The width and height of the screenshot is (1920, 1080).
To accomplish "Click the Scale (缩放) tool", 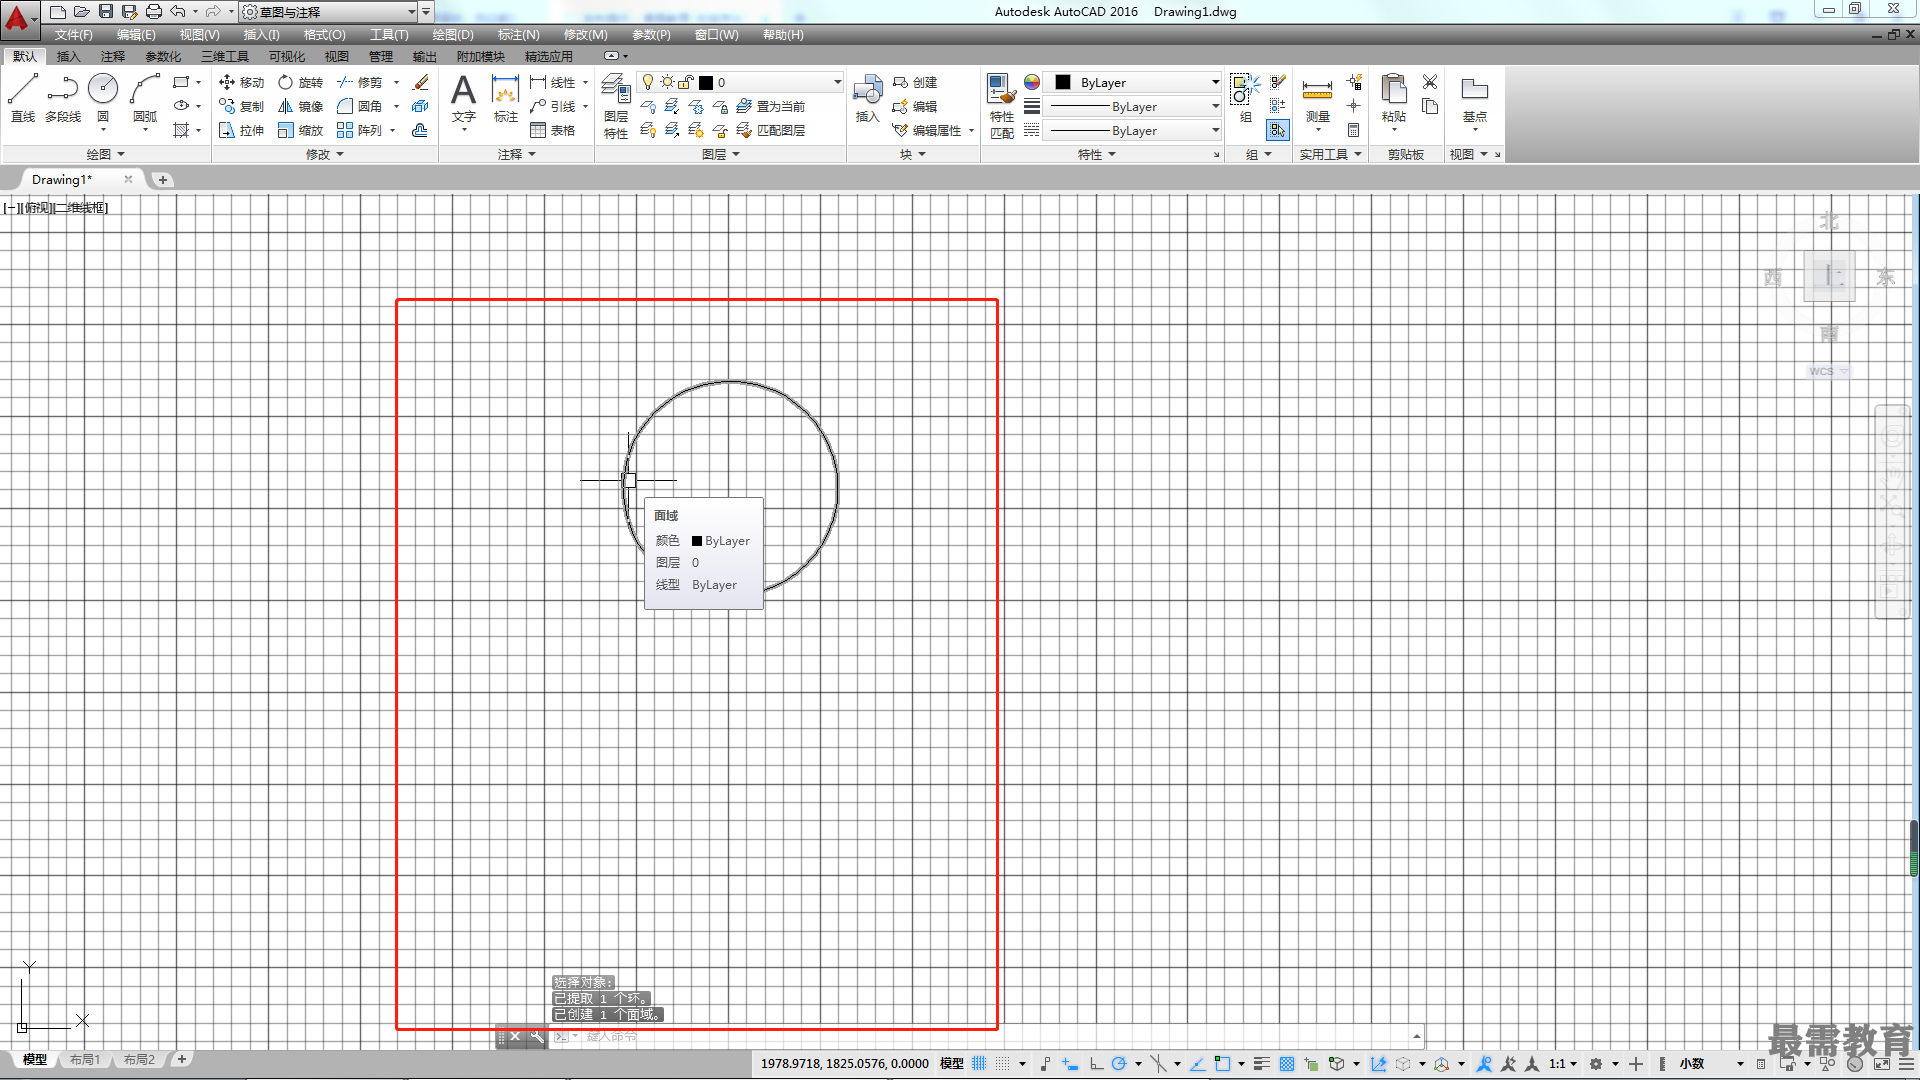I will 300,130.
